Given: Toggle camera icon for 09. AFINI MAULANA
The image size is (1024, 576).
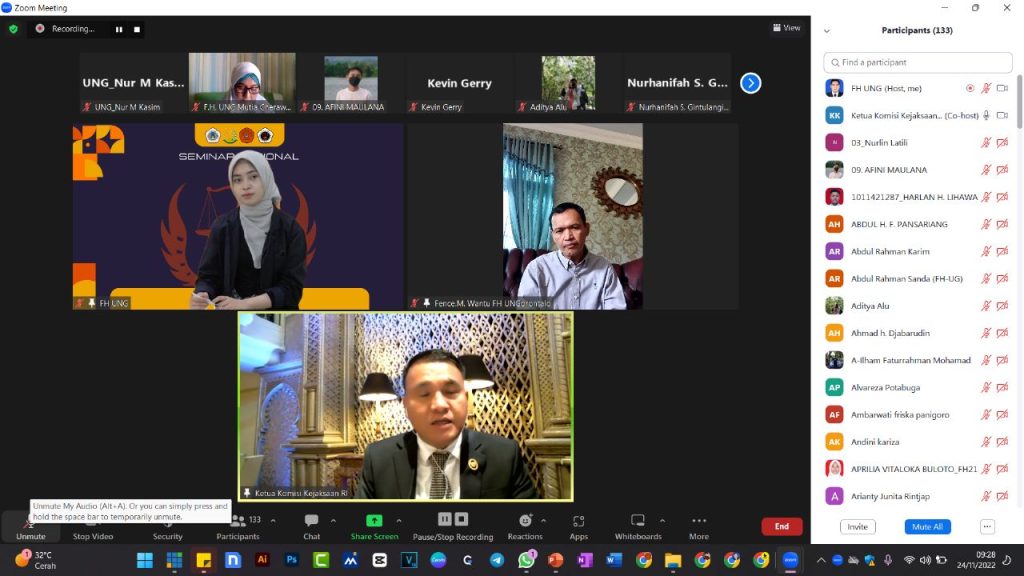Looking at the screenshot, I should [x=1002, y=170].
